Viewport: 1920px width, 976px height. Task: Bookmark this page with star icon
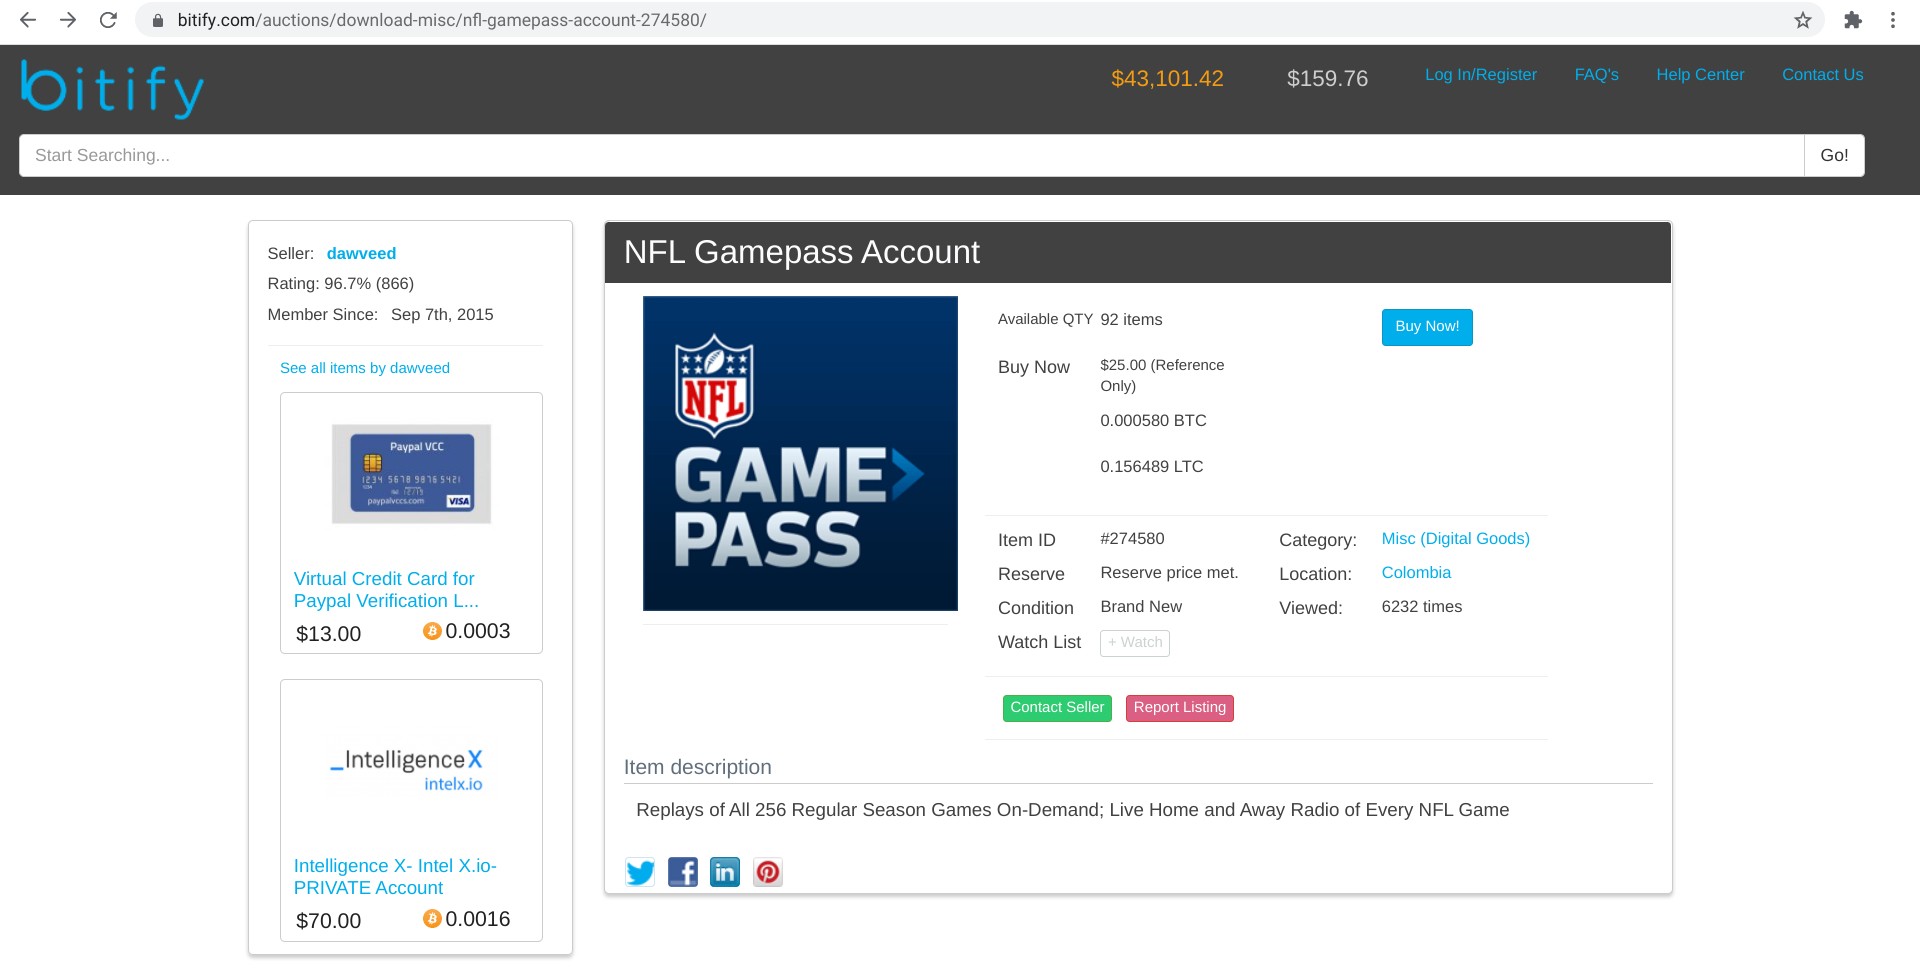pos(1803,20)
